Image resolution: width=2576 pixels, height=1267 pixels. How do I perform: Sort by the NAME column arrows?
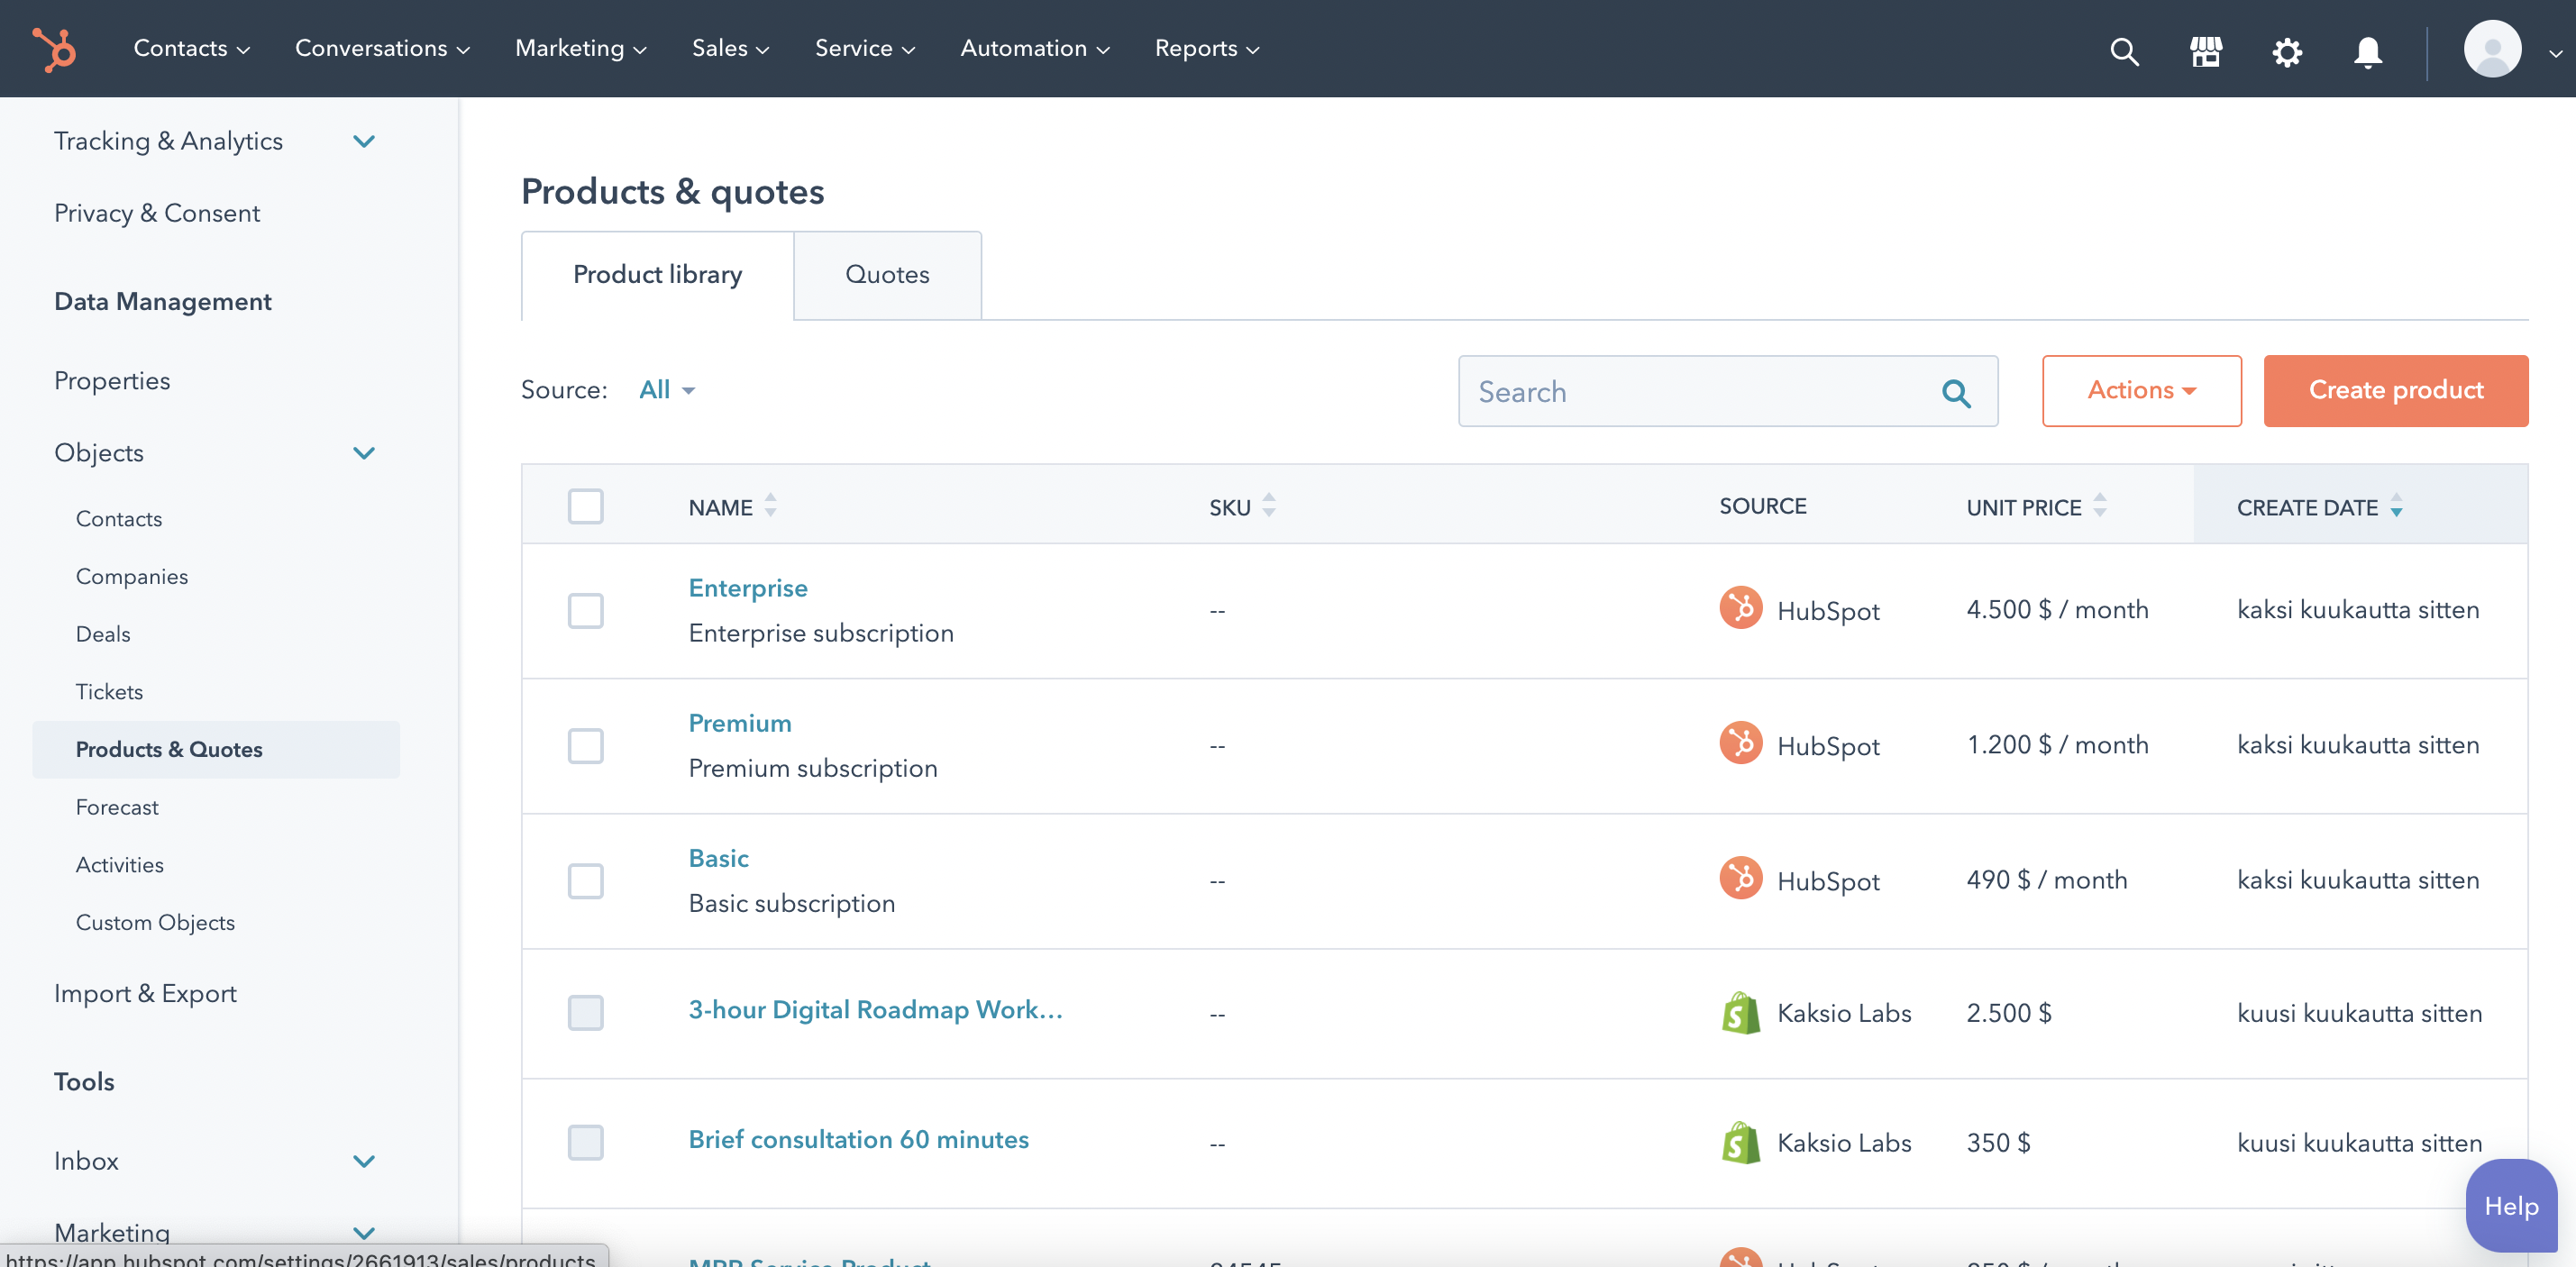click(x=770, y=506)
